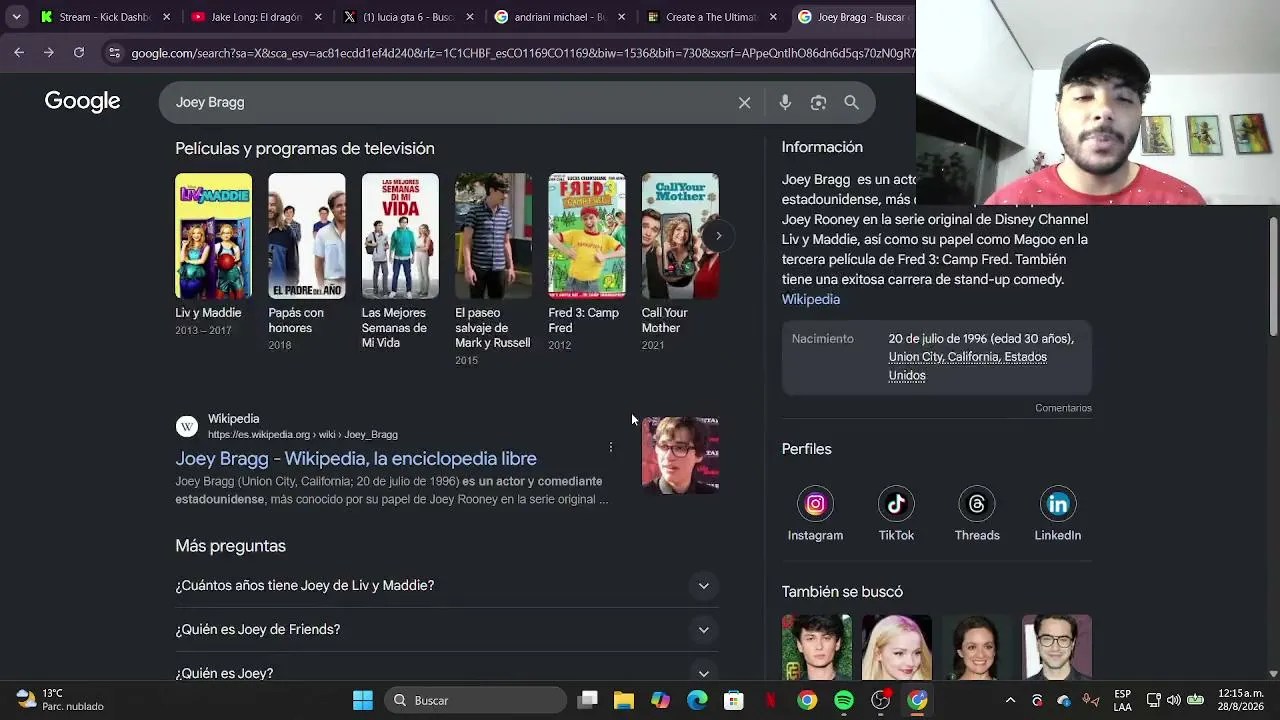Clear the Joey Bragg search query
This screenshot has height=720, width=1280.
744,102
